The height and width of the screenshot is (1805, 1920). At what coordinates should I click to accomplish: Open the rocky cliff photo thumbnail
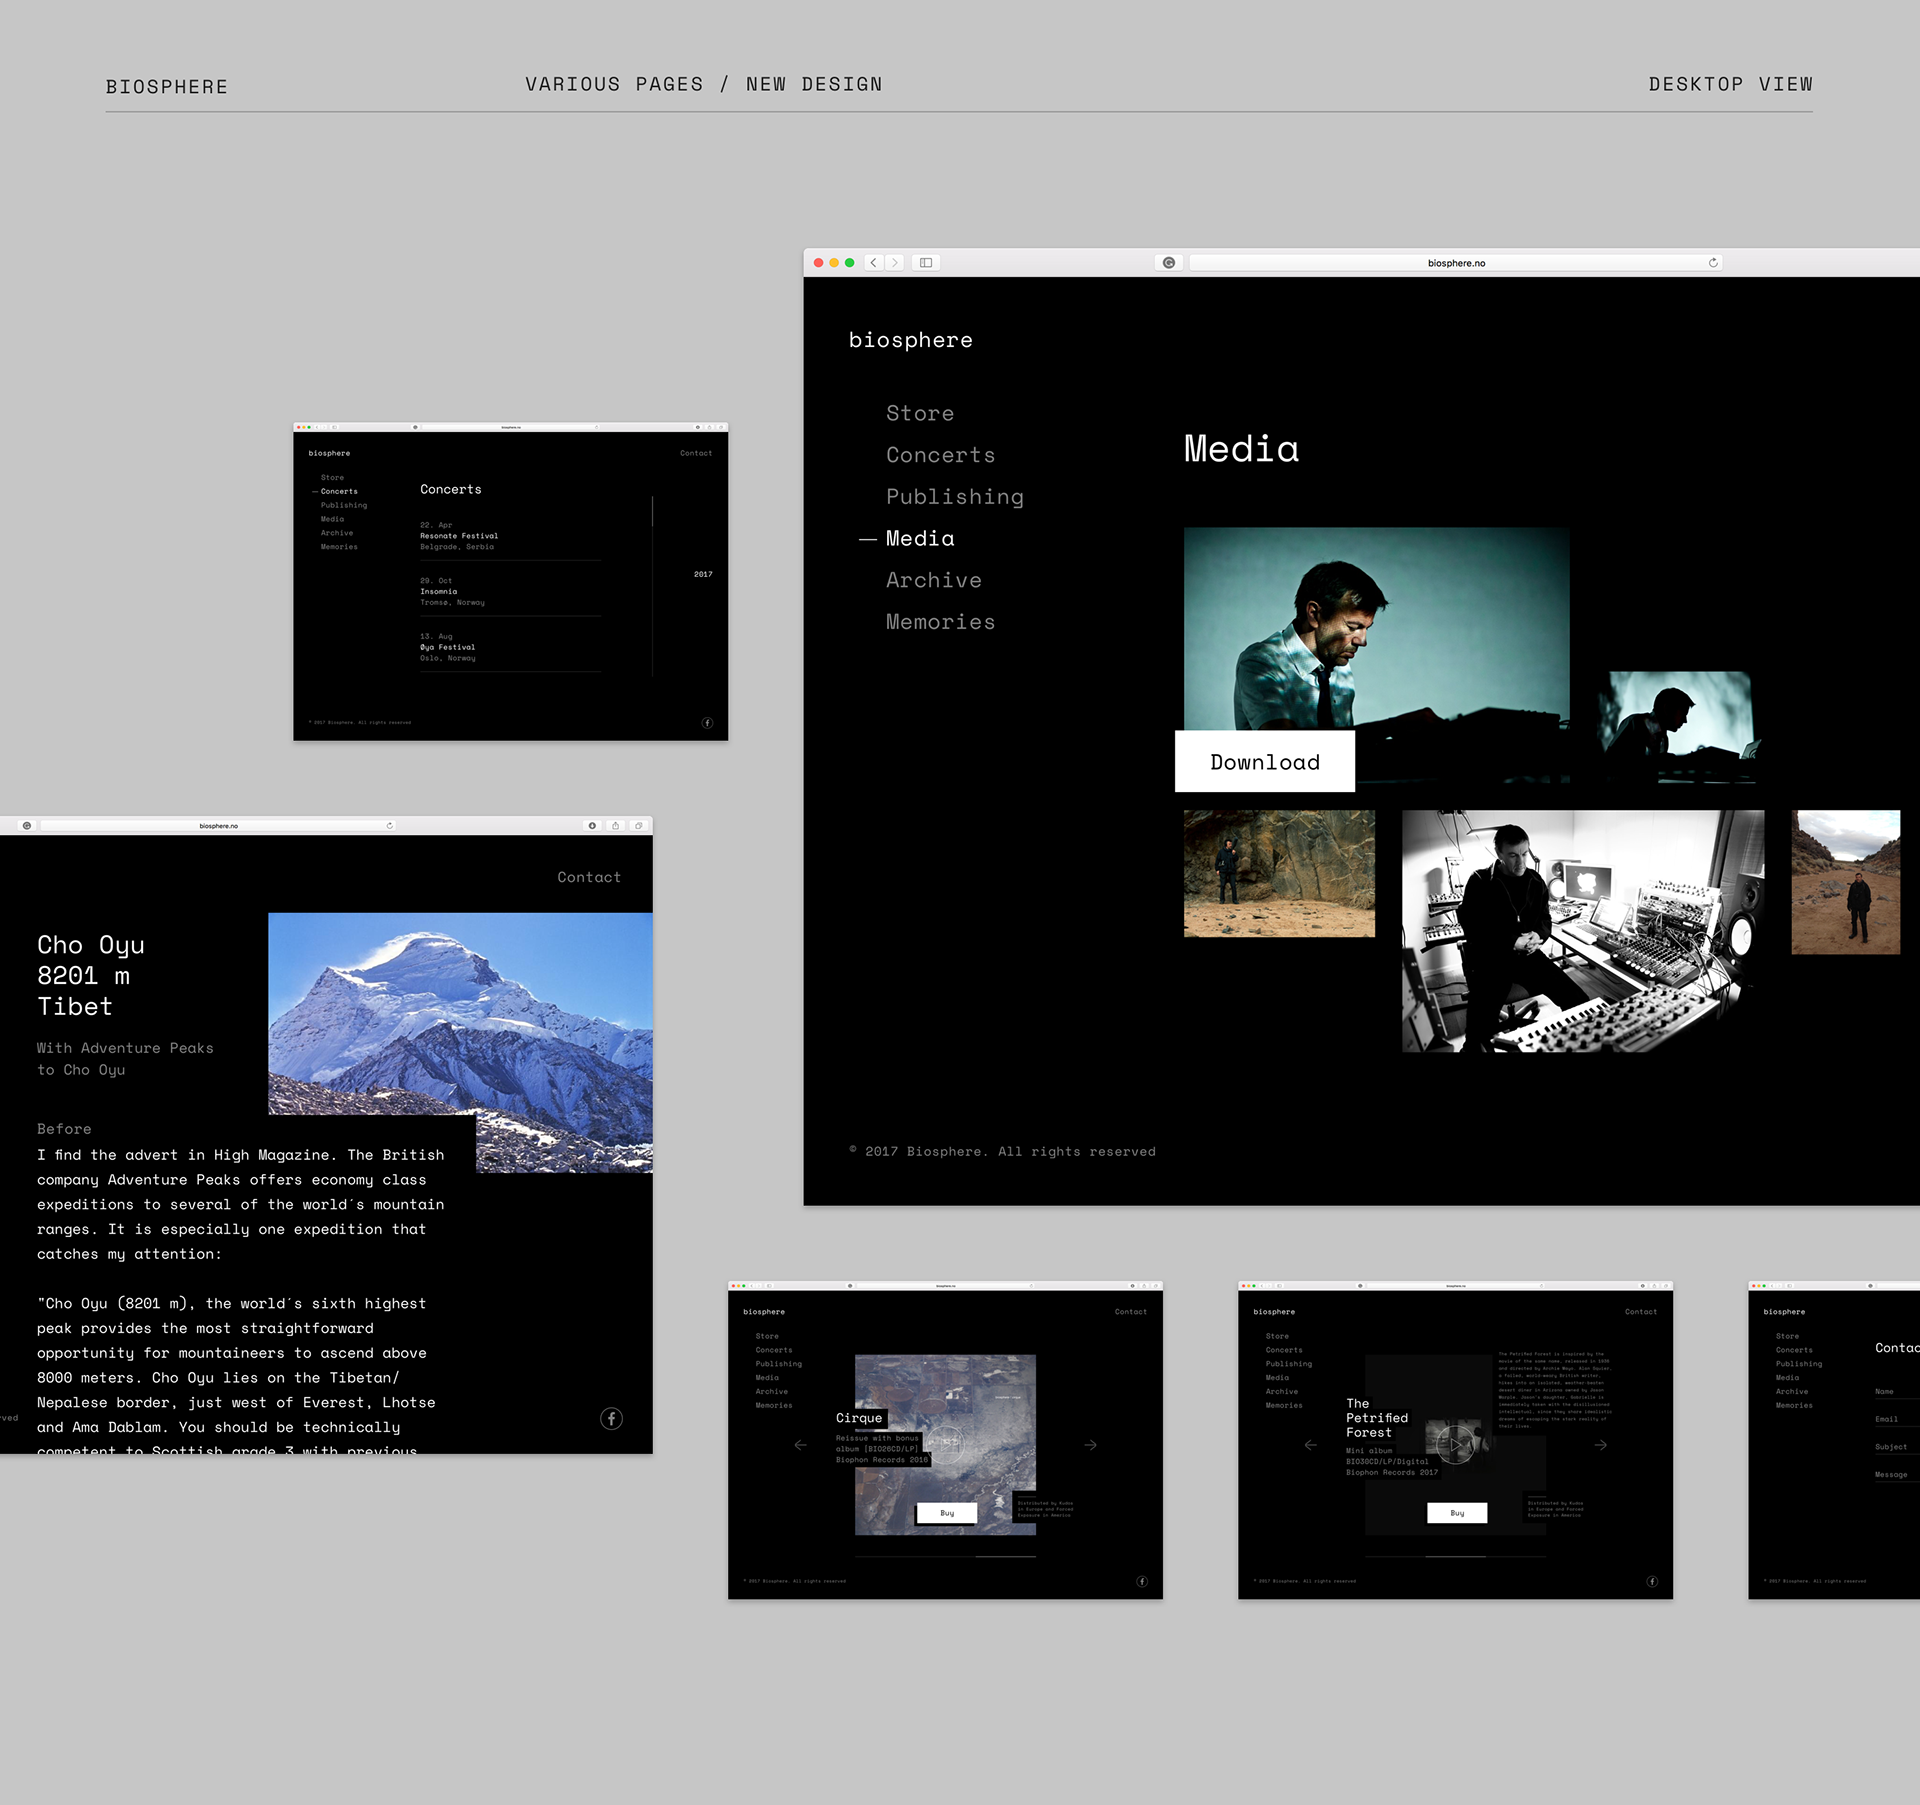coord(1279,873)
